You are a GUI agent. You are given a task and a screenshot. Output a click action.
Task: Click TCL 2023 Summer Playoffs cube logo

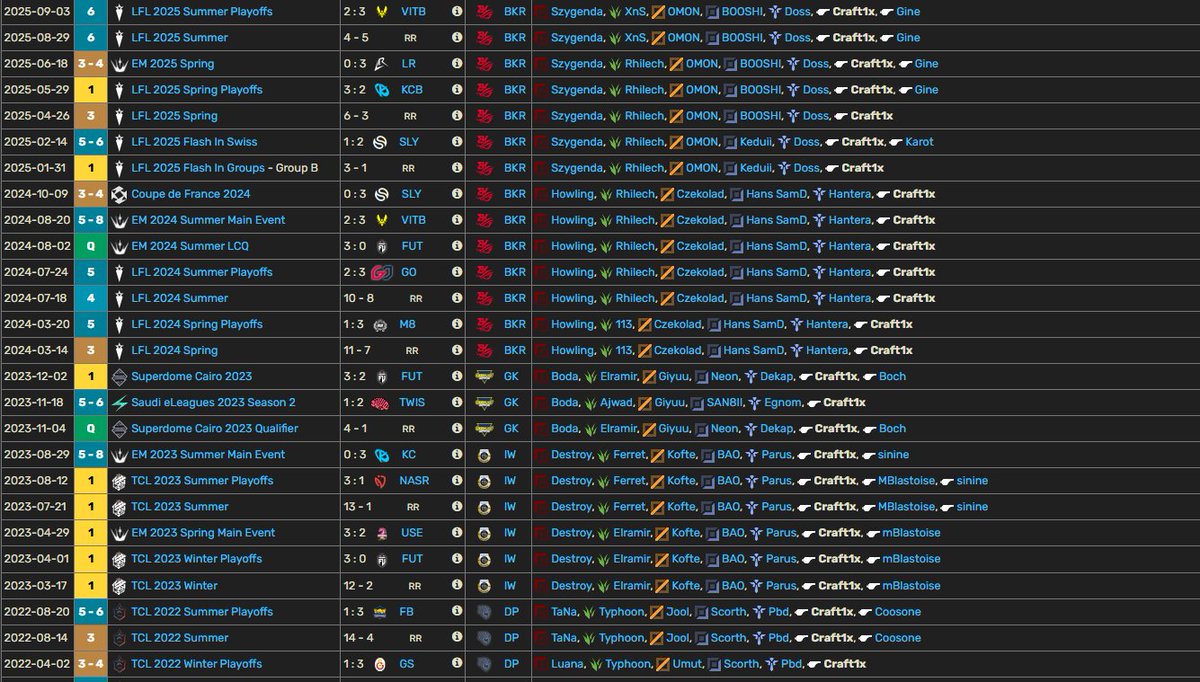point(119,480)
